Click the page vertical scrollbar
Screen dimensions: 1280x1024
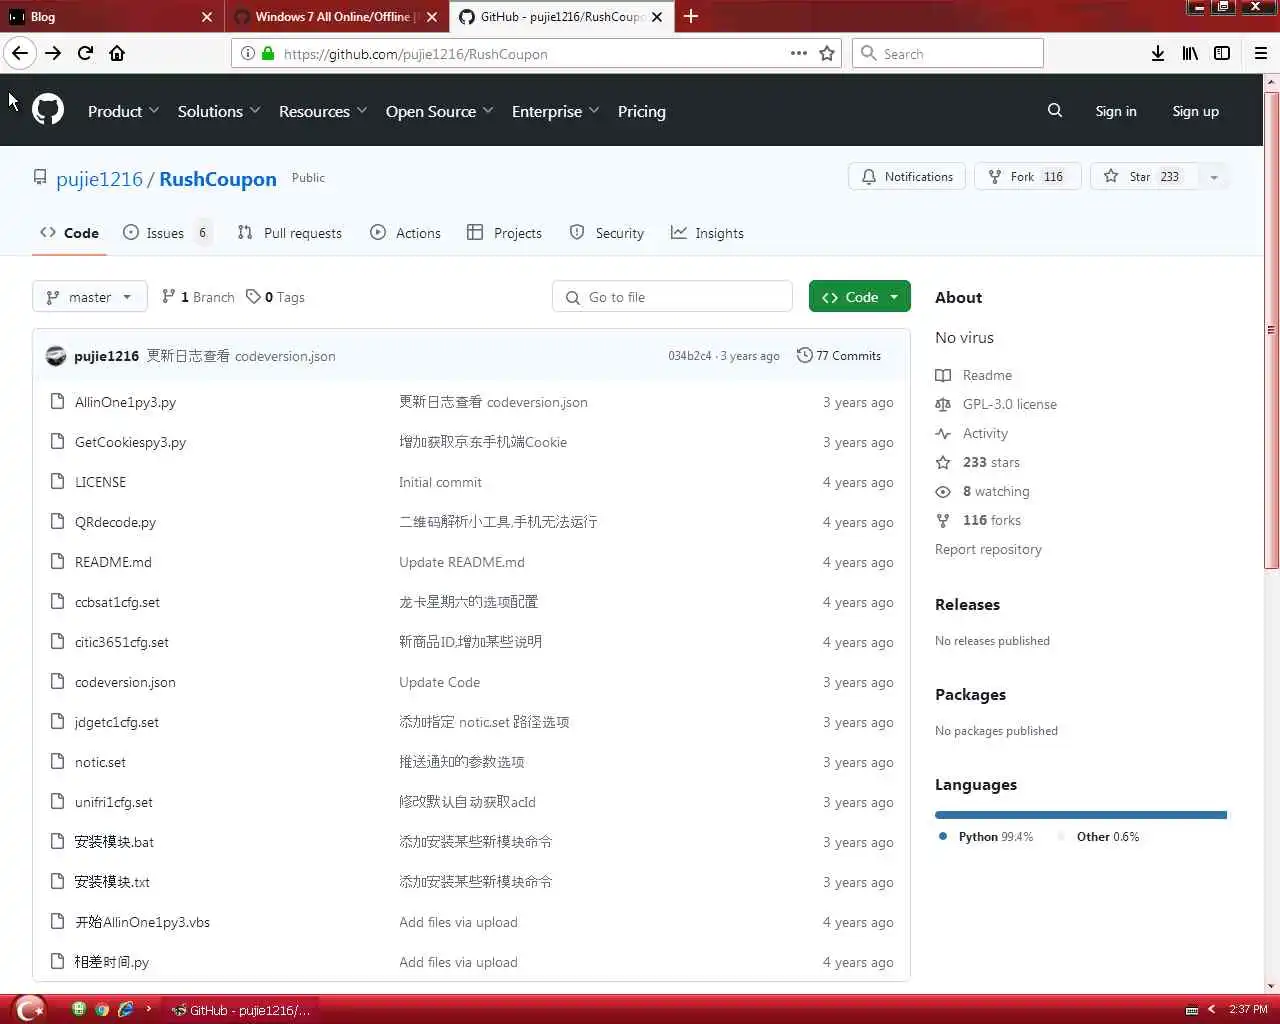(x=1271, y=330)
